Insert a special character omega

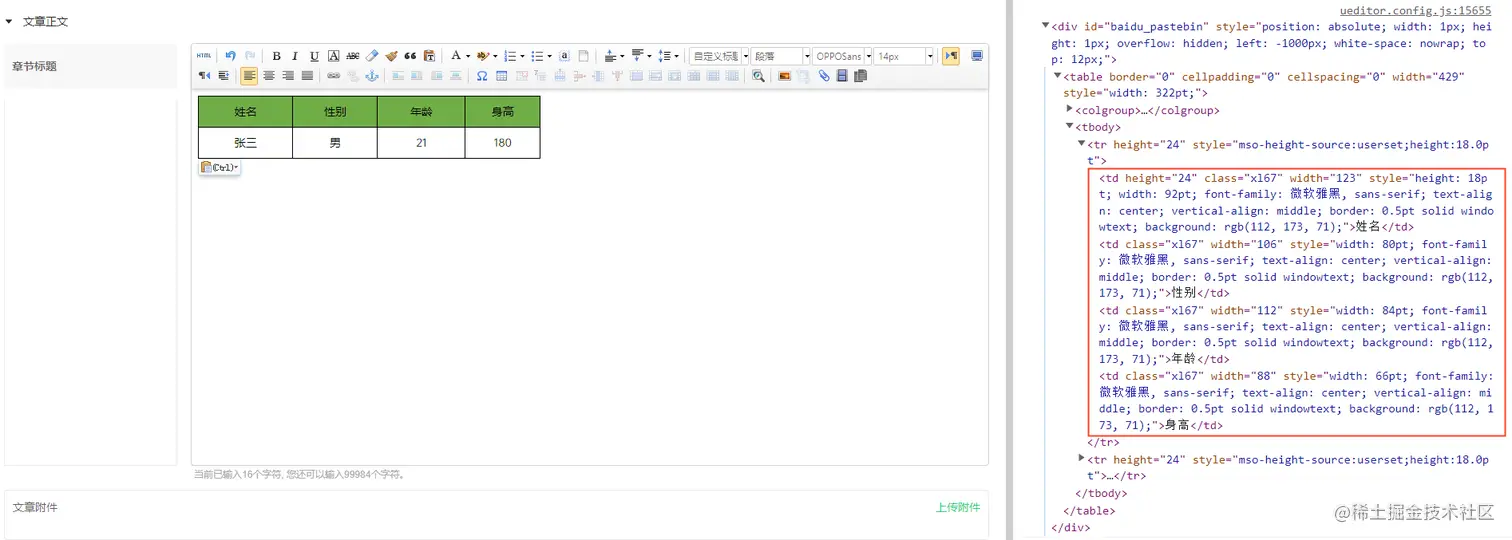pos(481,75)
